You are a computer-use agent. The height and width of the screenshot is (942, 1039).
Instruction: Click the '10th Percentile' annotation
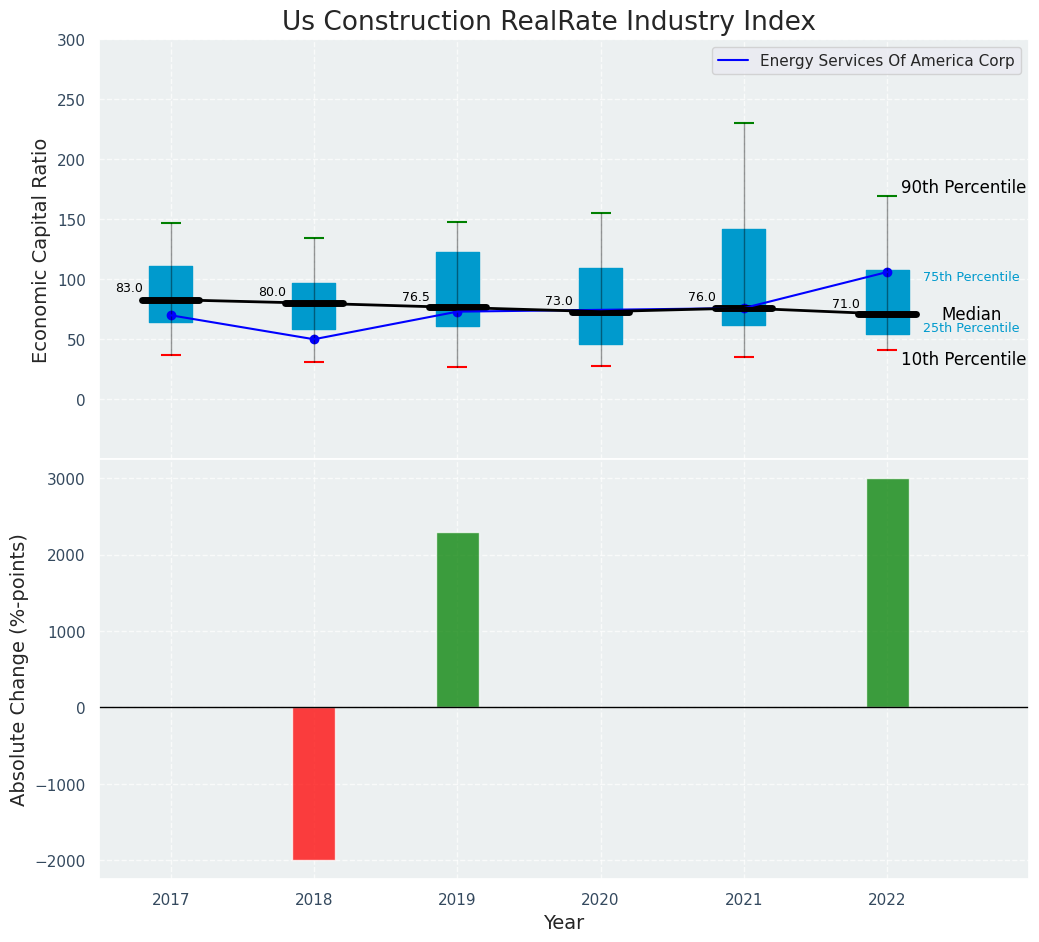(963, 359)
